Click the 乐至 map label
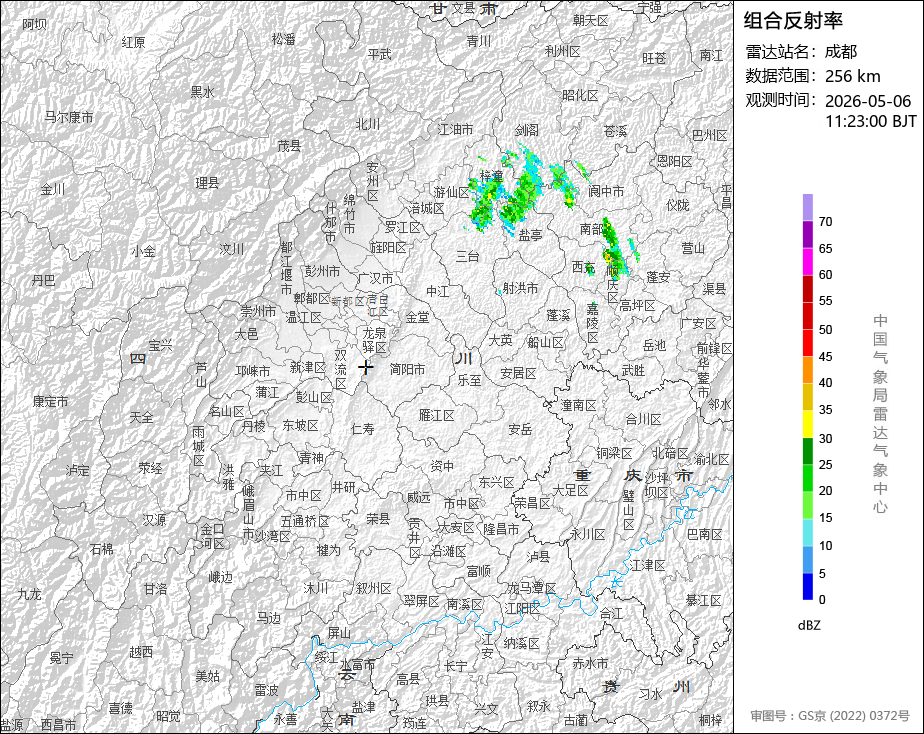This screenshot has width=924, height=734. [469, 380]
